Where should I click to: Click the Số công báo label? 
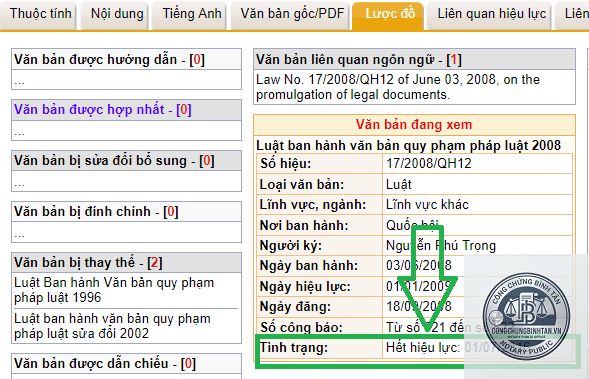point(301,327)
